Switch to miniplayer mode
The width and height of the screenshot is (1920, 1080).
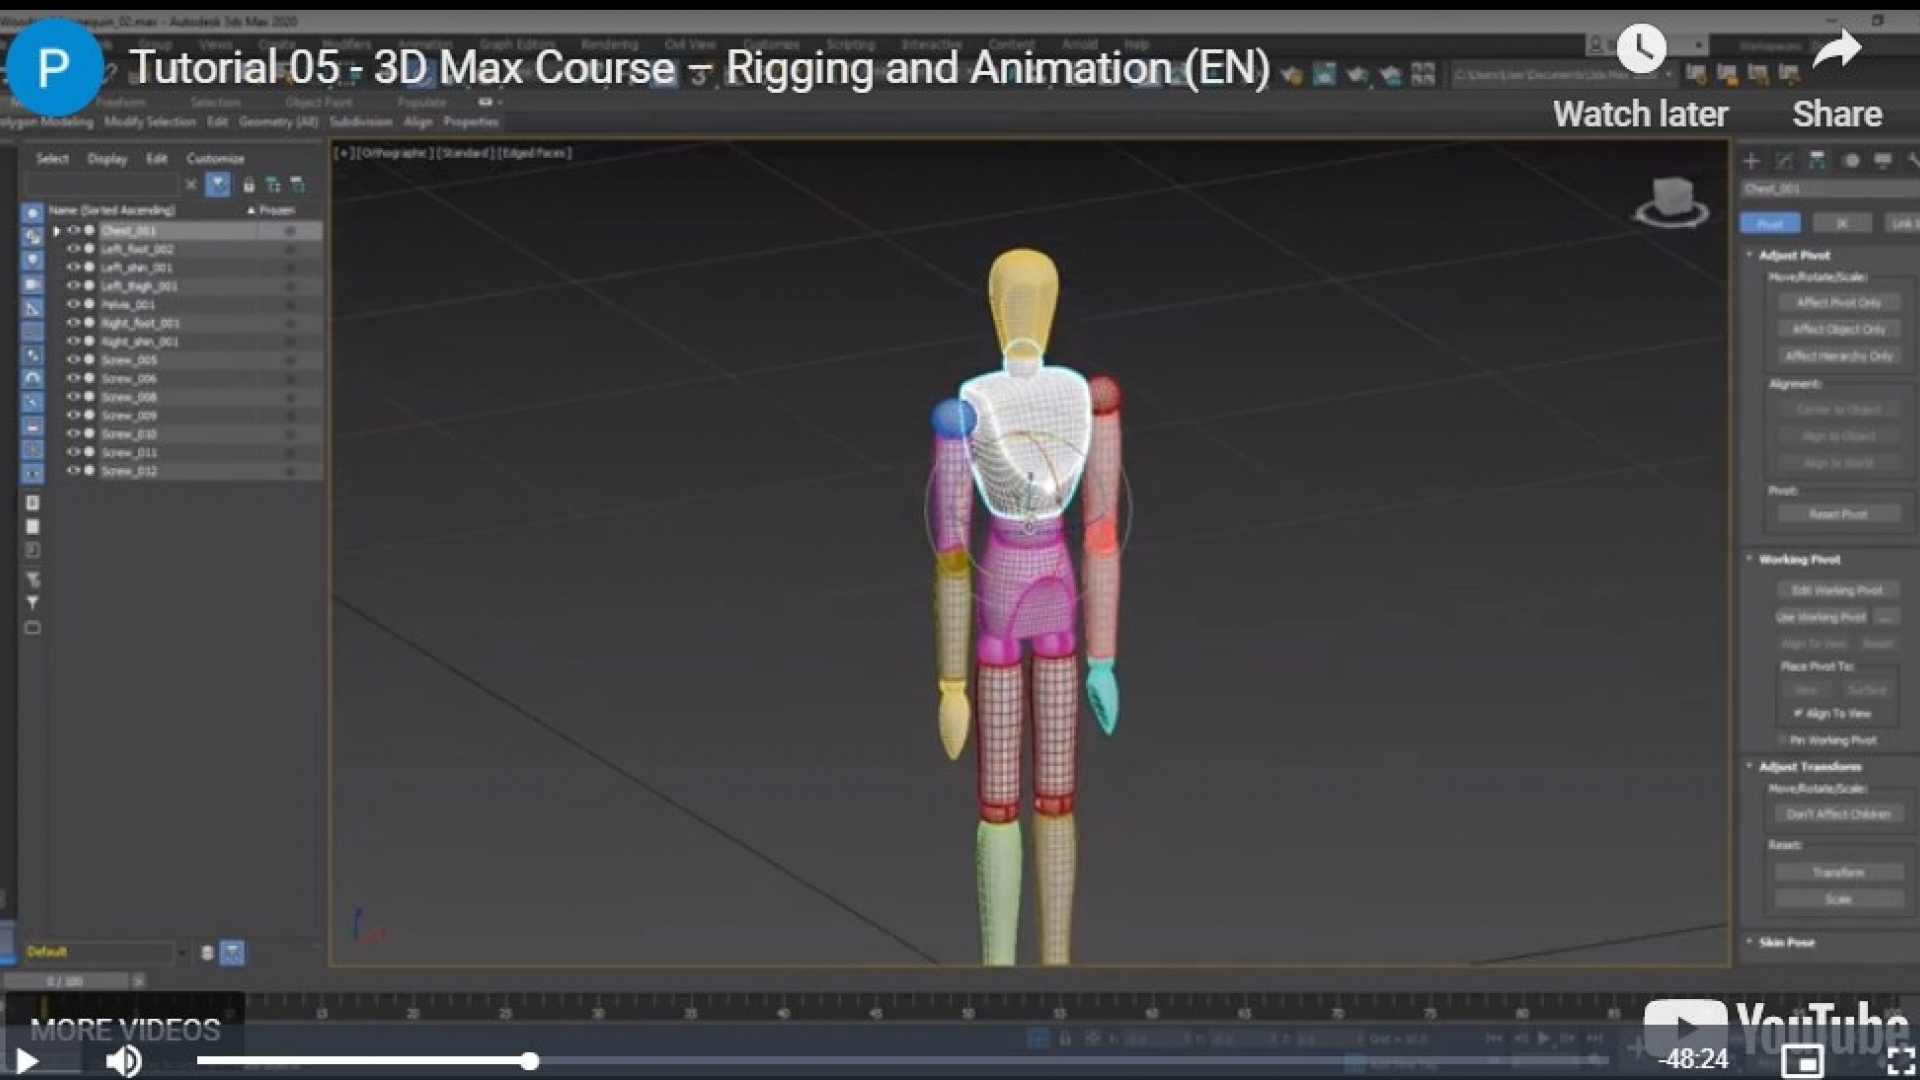(1803, 1060)
